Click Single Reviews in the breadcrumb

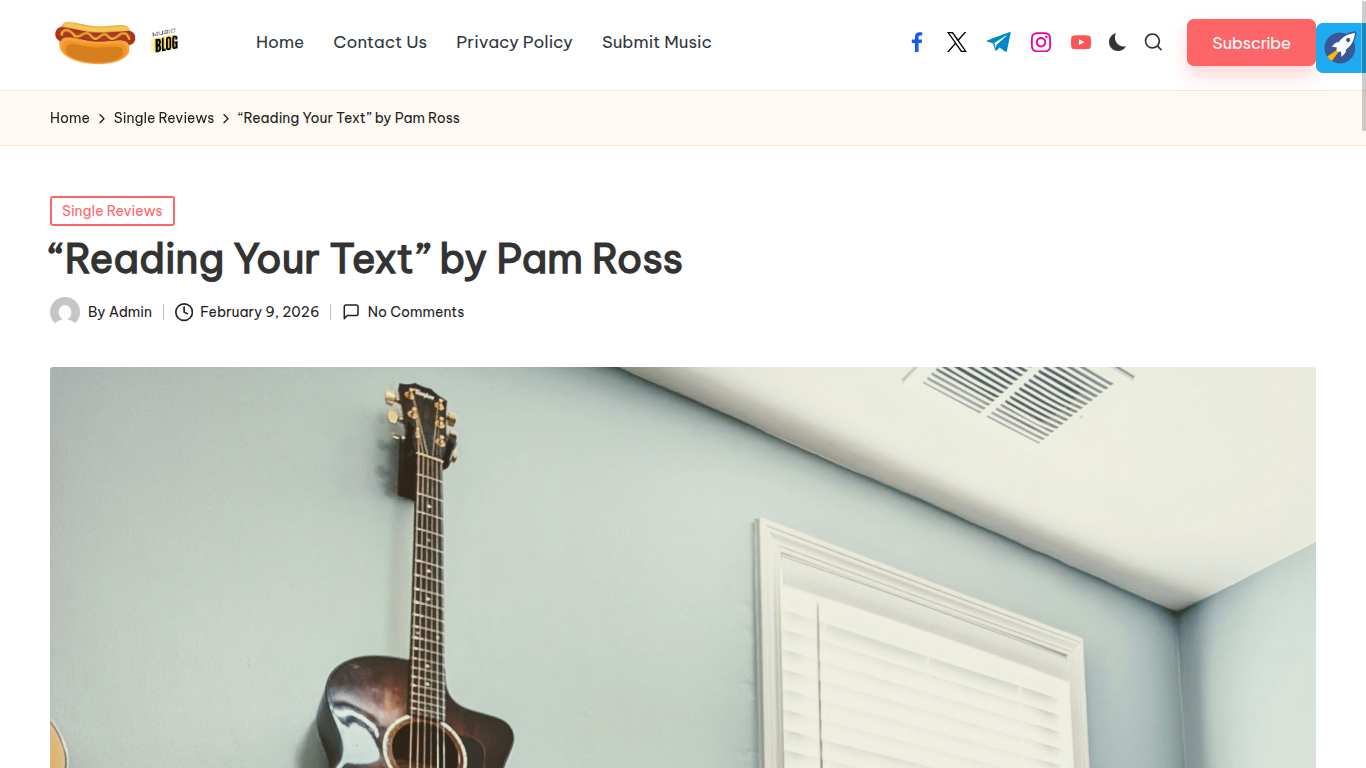(x=164, y=118)
